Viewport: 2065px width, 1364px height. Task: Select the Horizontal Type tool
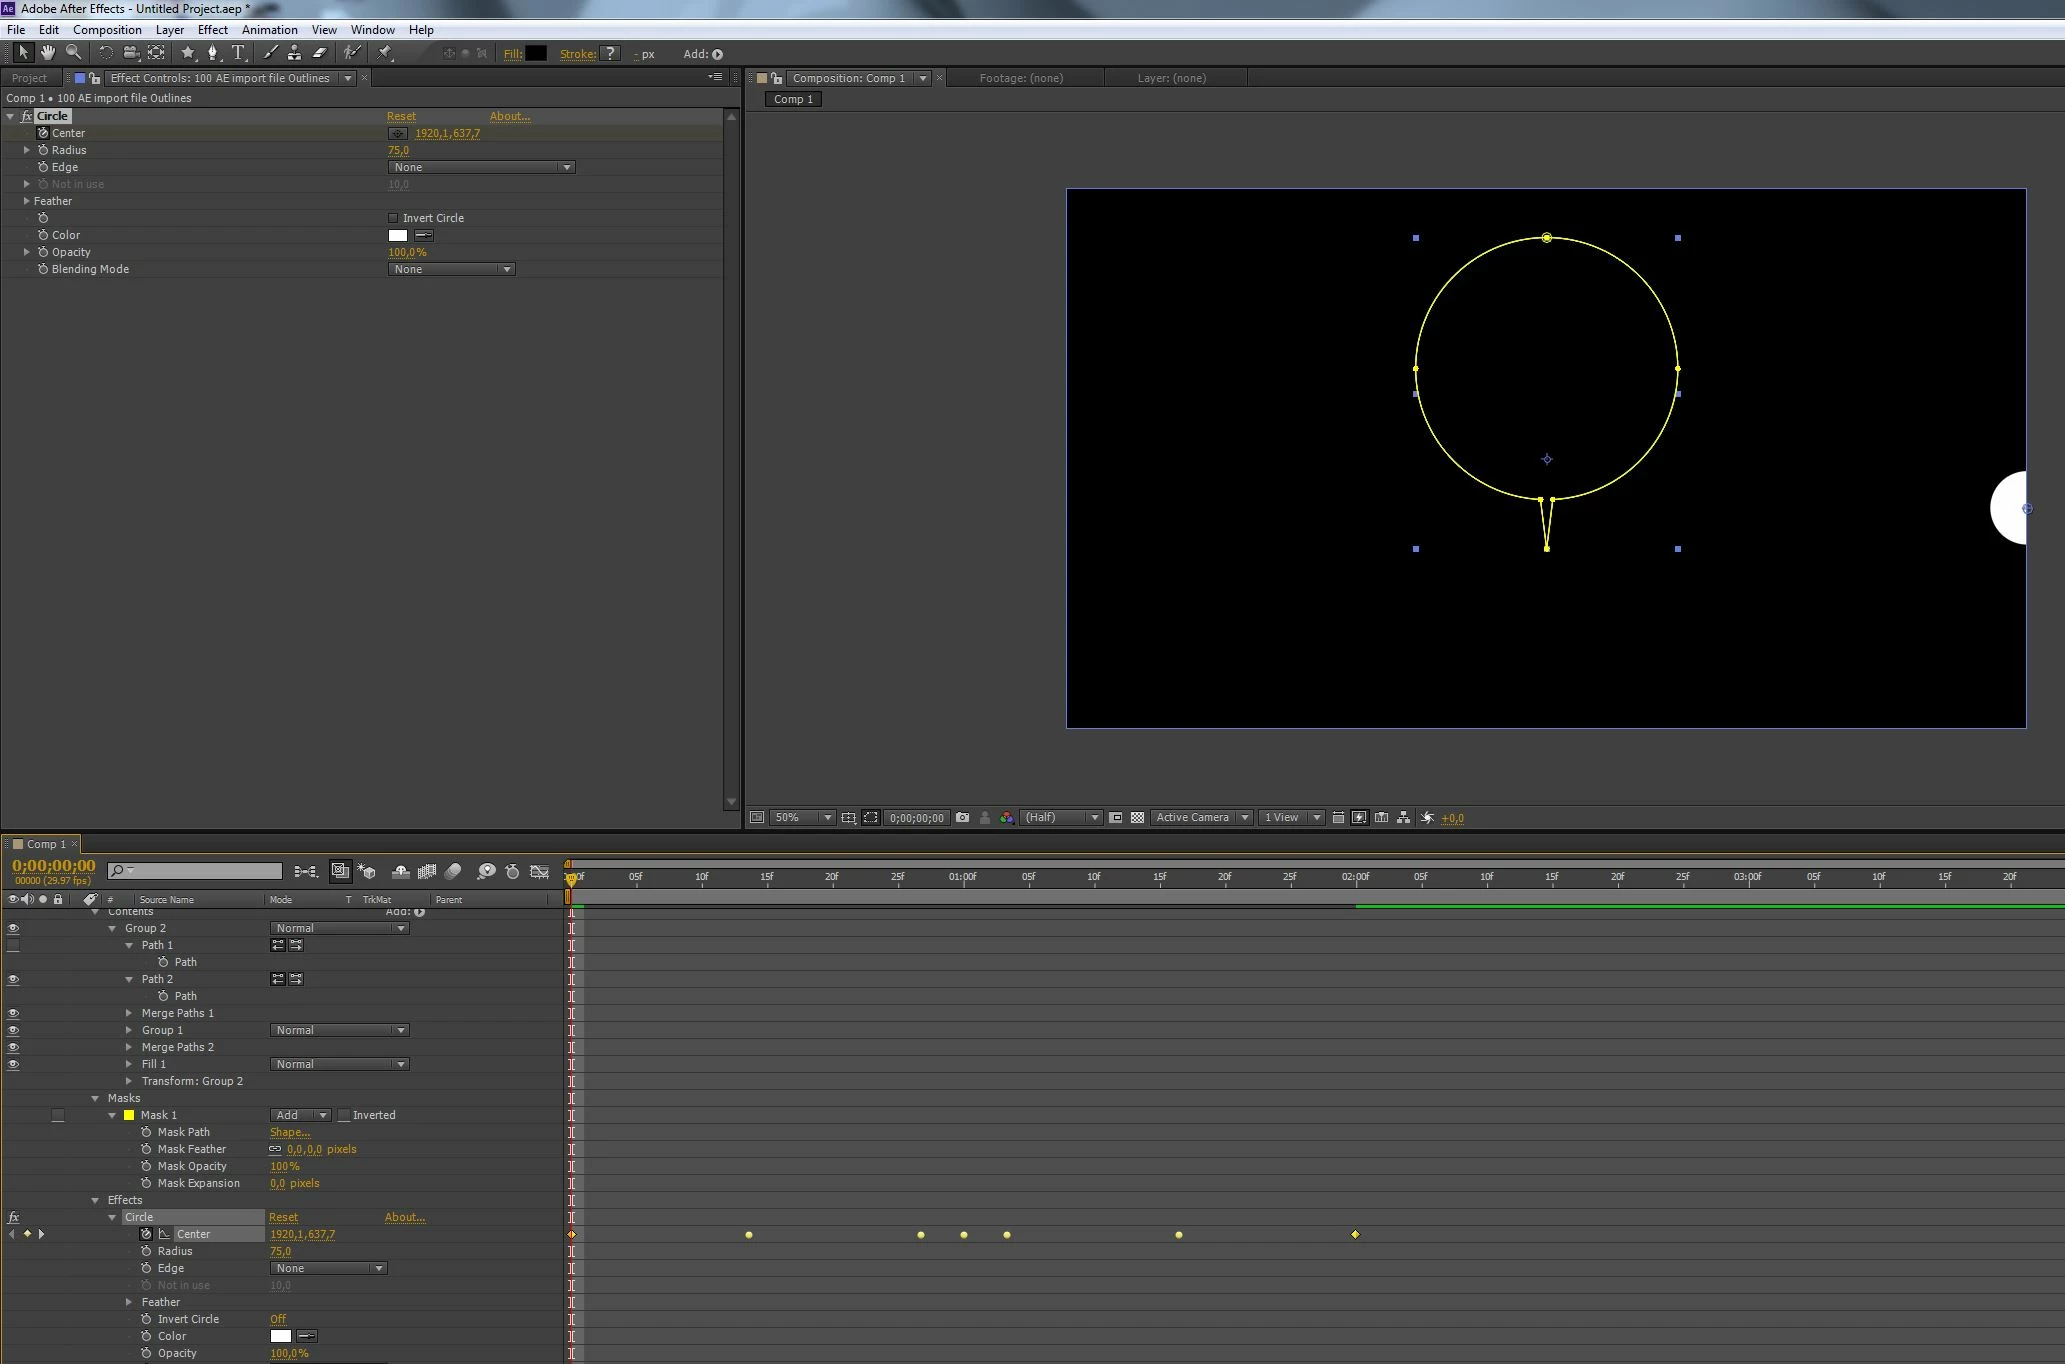pos(238,53)
